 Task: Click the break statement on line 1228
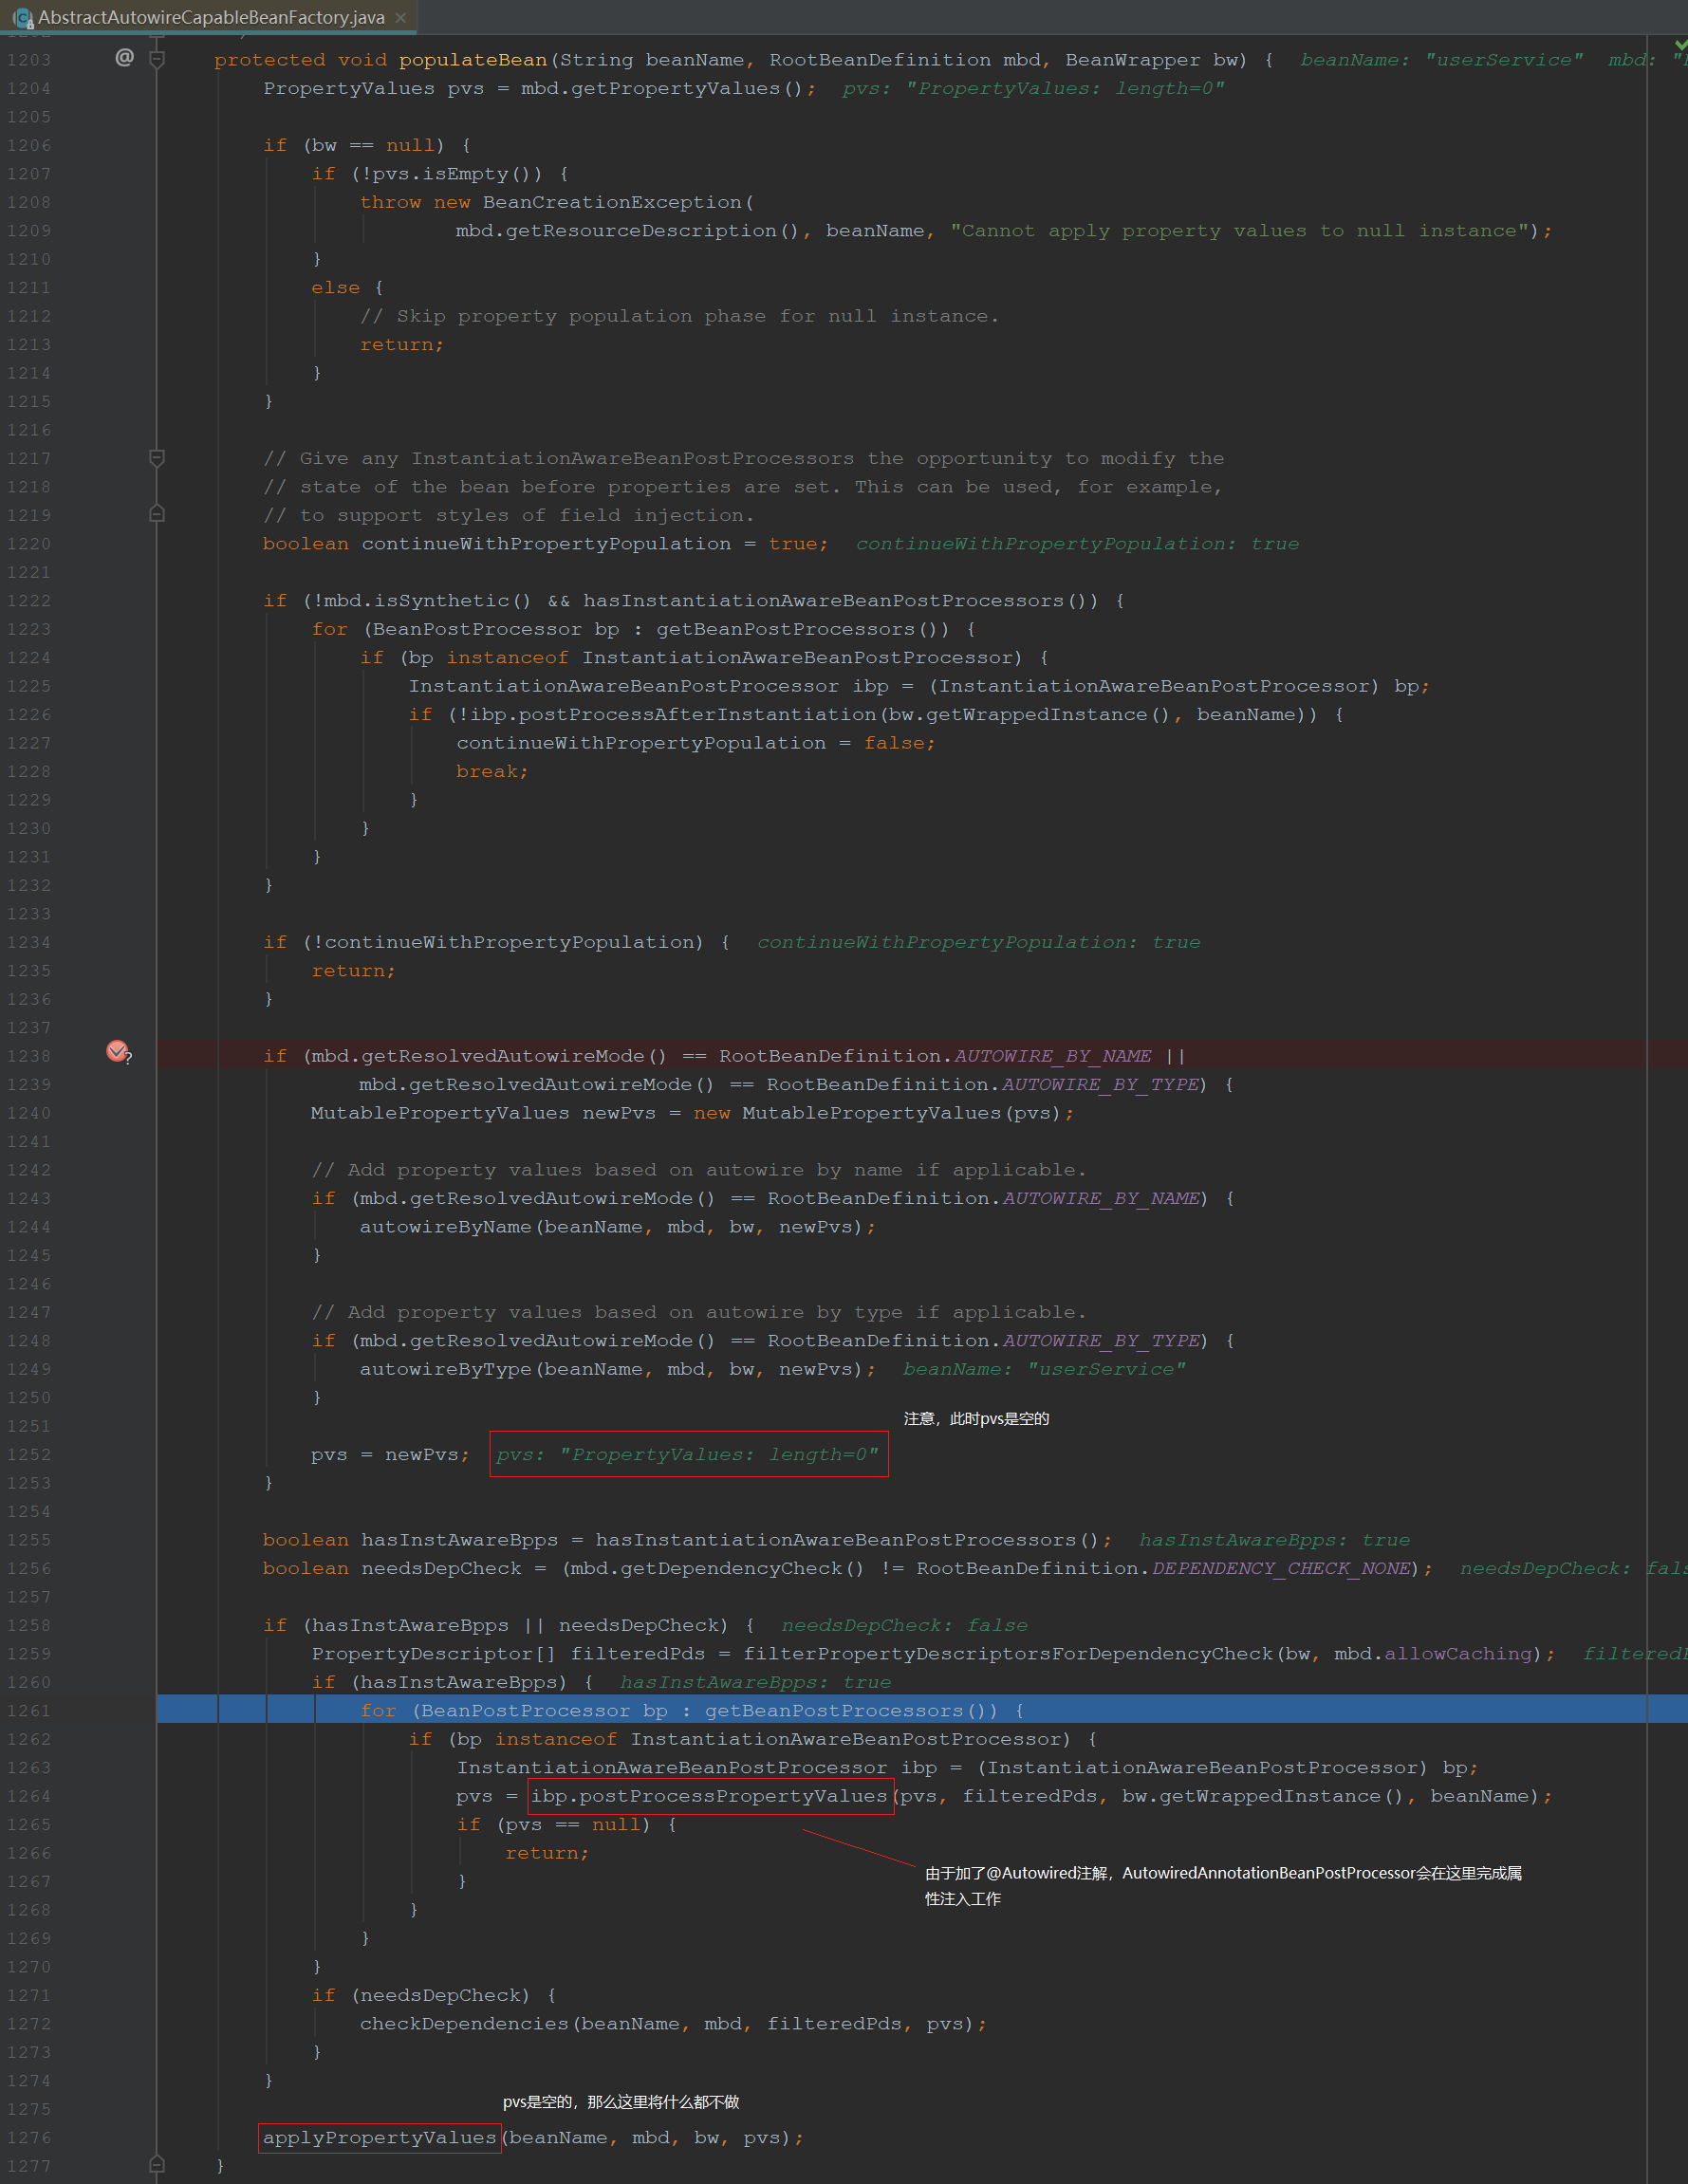(x=492, y=772)
